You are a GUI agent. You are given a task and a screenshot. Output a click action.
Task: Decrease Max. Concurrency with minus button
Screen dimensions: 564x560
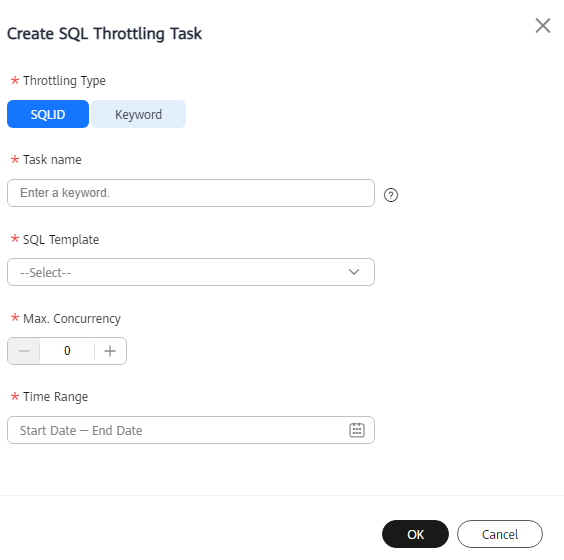tap(24, 351)
